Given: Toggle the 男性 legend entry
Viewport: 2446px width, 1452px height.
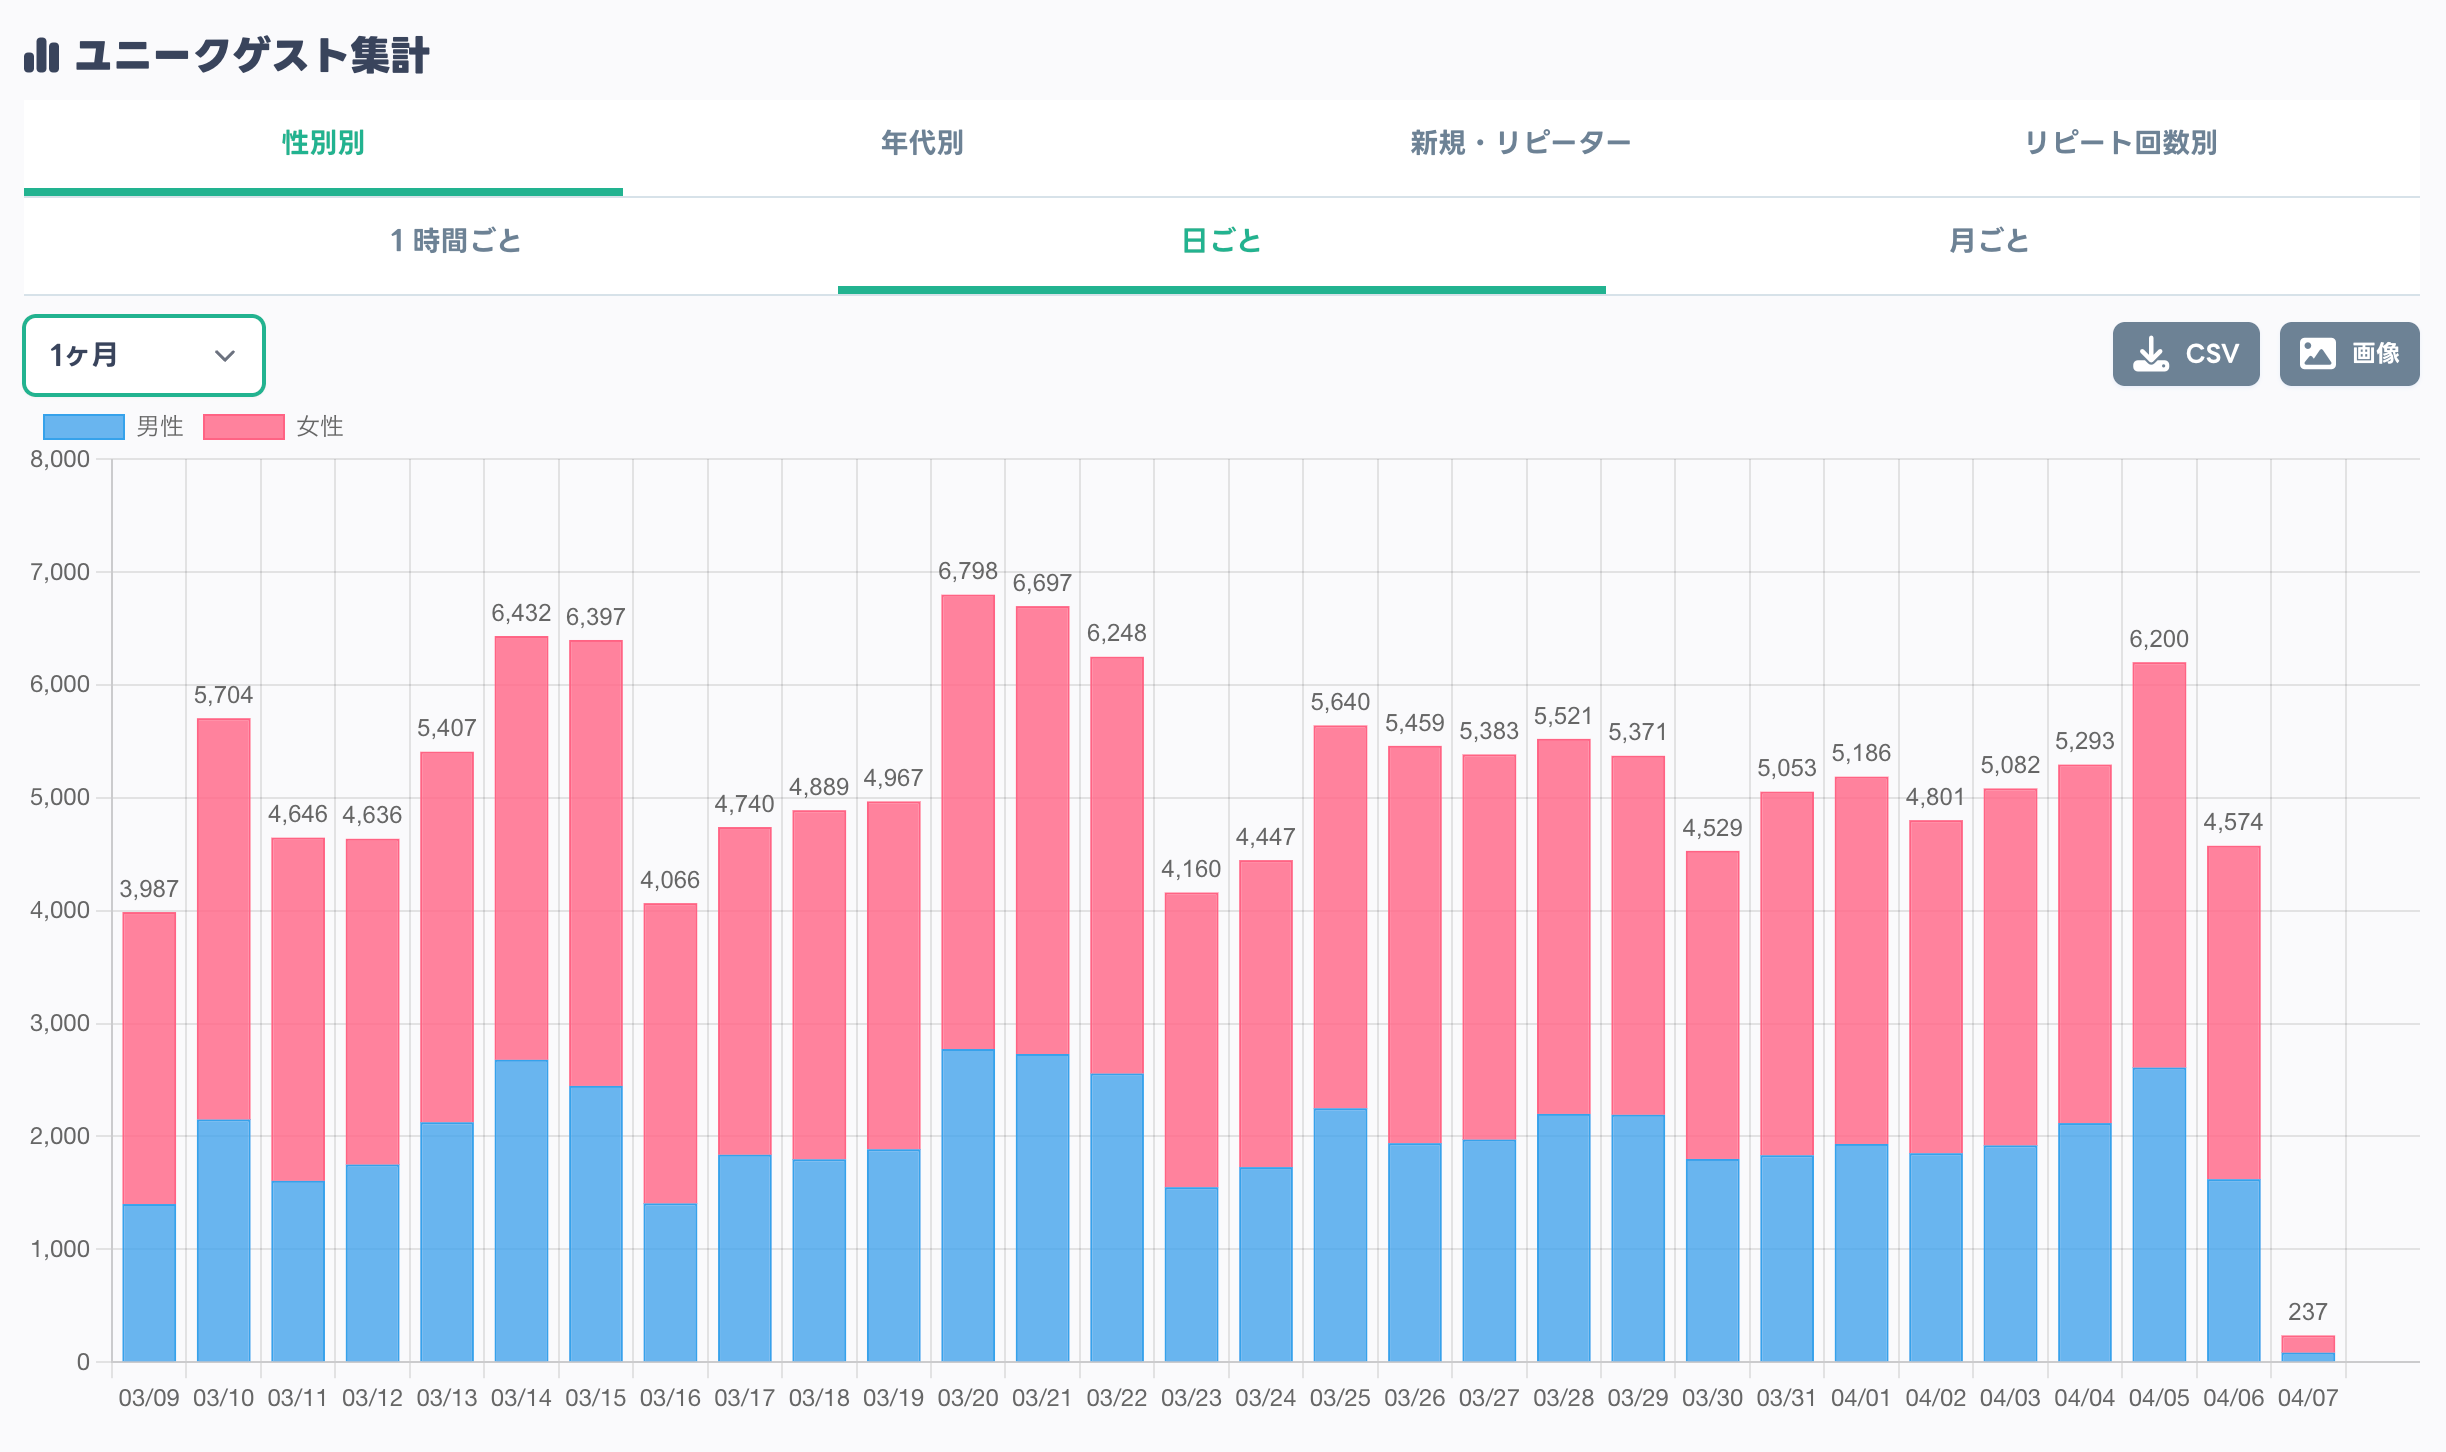Looking at the screenshot, I should coord(160,425).
